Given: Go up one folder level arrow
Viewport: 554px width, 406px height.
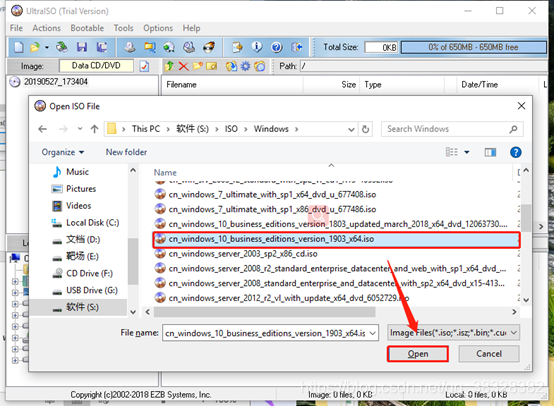Looking at the screenshot, I should (x=94, y=129).
